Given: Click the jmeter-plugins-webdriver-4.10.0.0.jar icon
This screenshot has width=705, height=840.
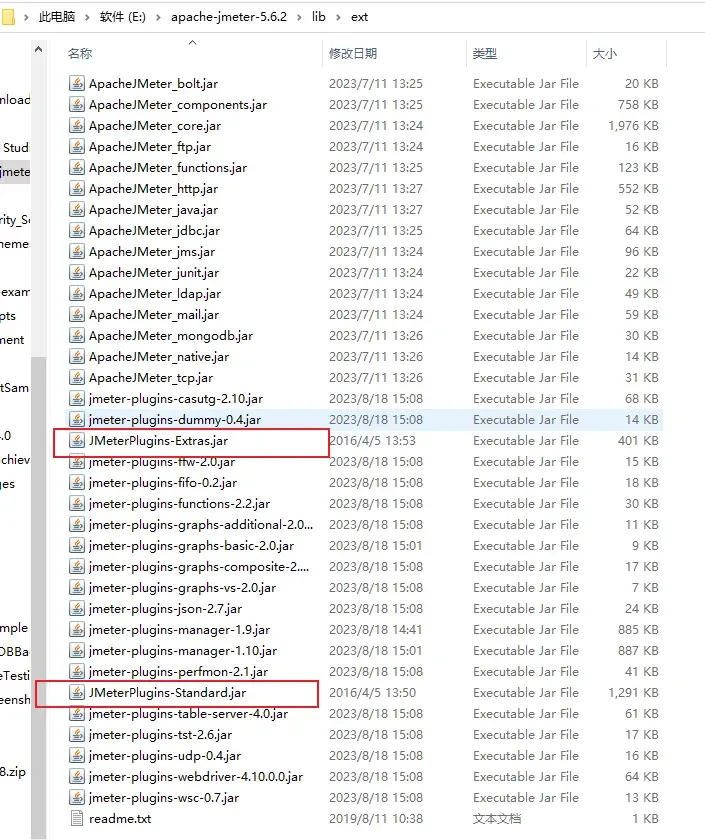Looking at the screenshot, I should (x=77, y=777).
